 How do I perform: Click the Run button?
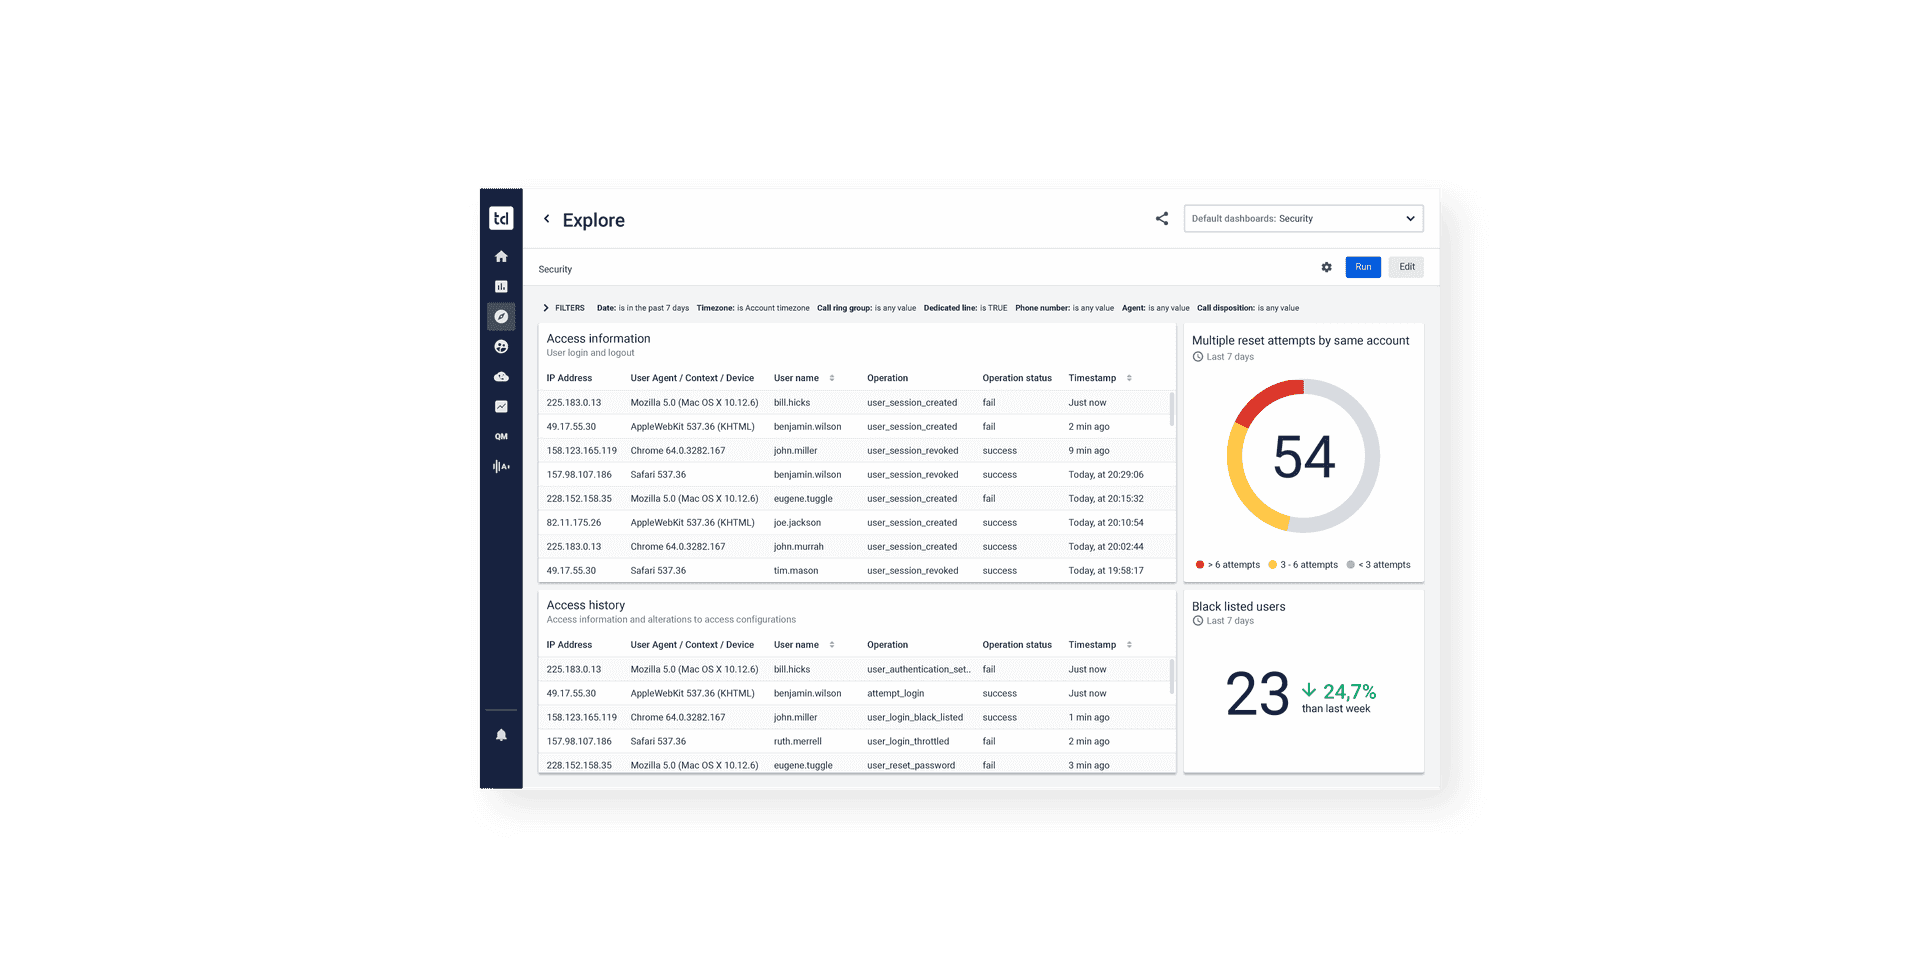[x=1362, y=267]
